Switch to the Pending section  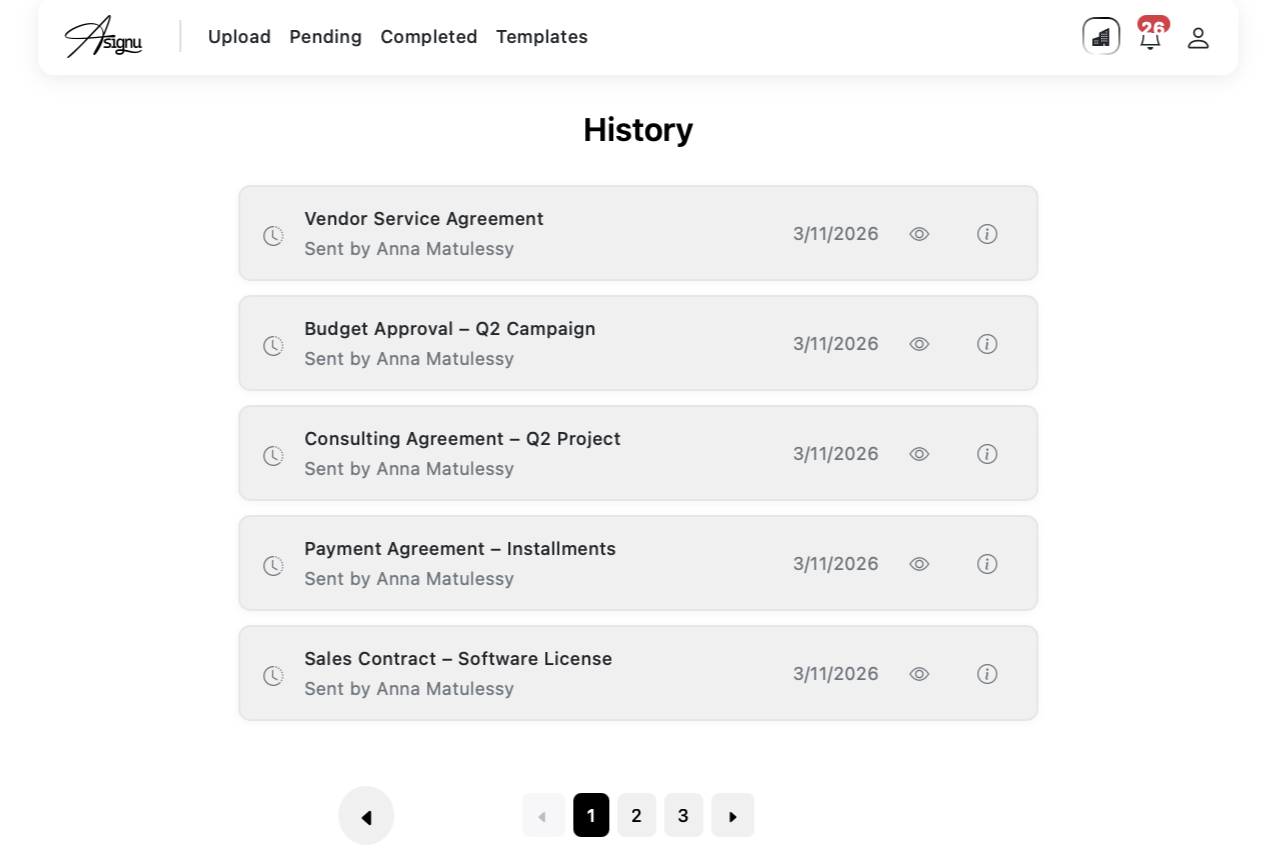point(325,37)
